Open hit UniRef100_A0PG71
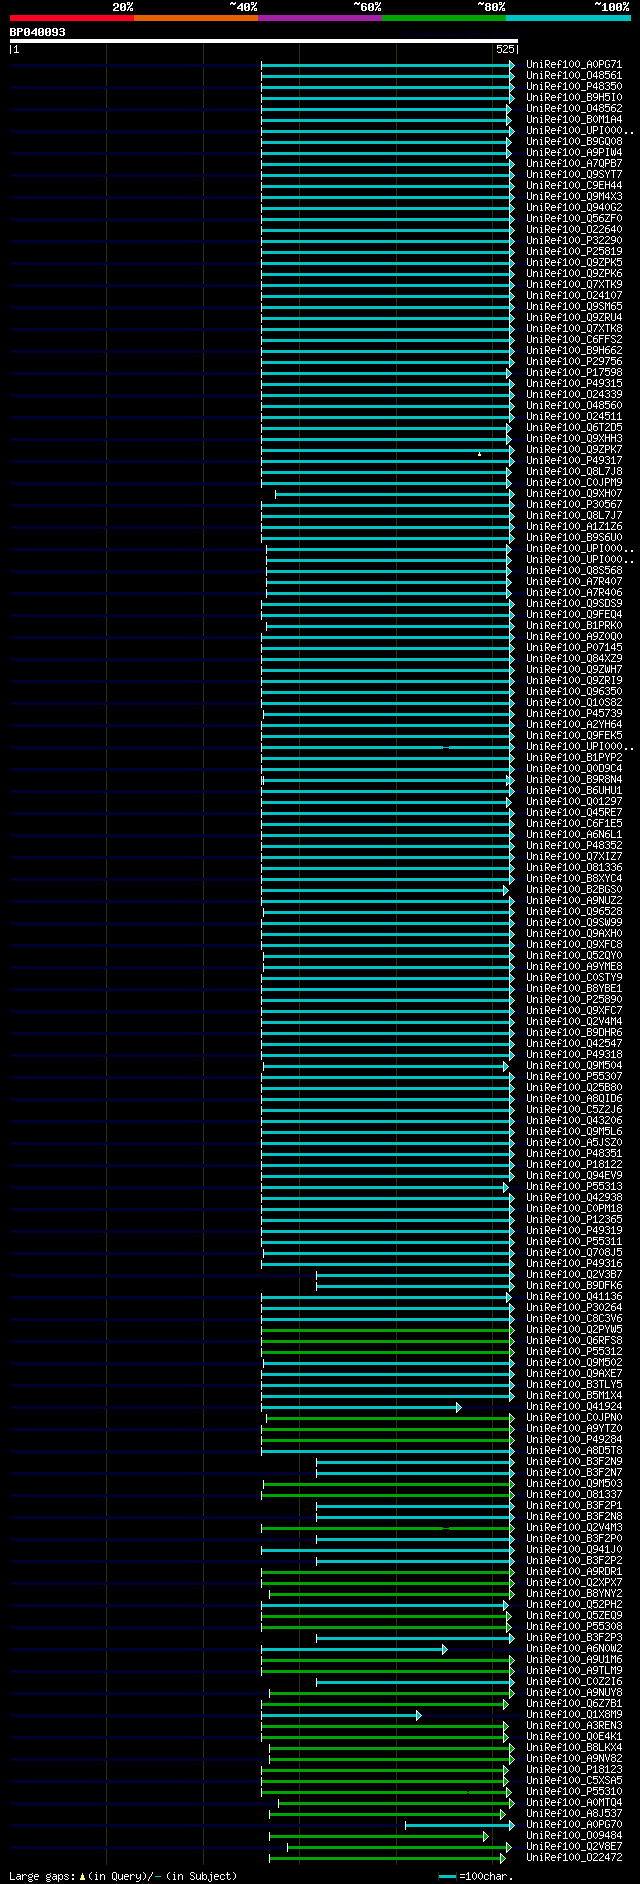The image size is (640, 1884). pos(574,64)
